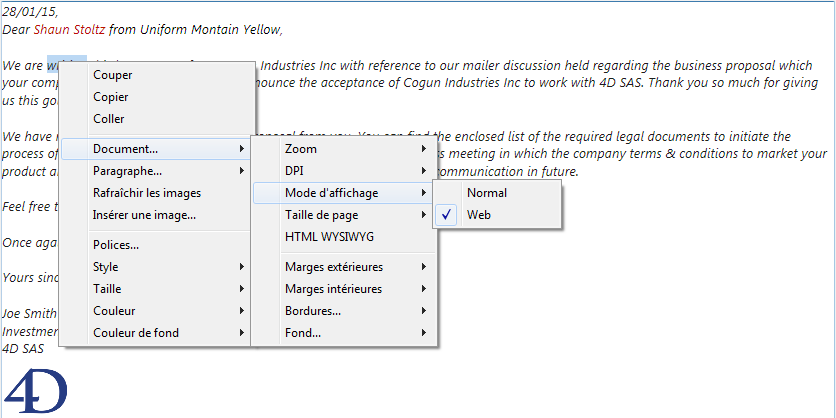Expand the Taille submenu
The width and height of the screenshot is (836, 418).
107,289
